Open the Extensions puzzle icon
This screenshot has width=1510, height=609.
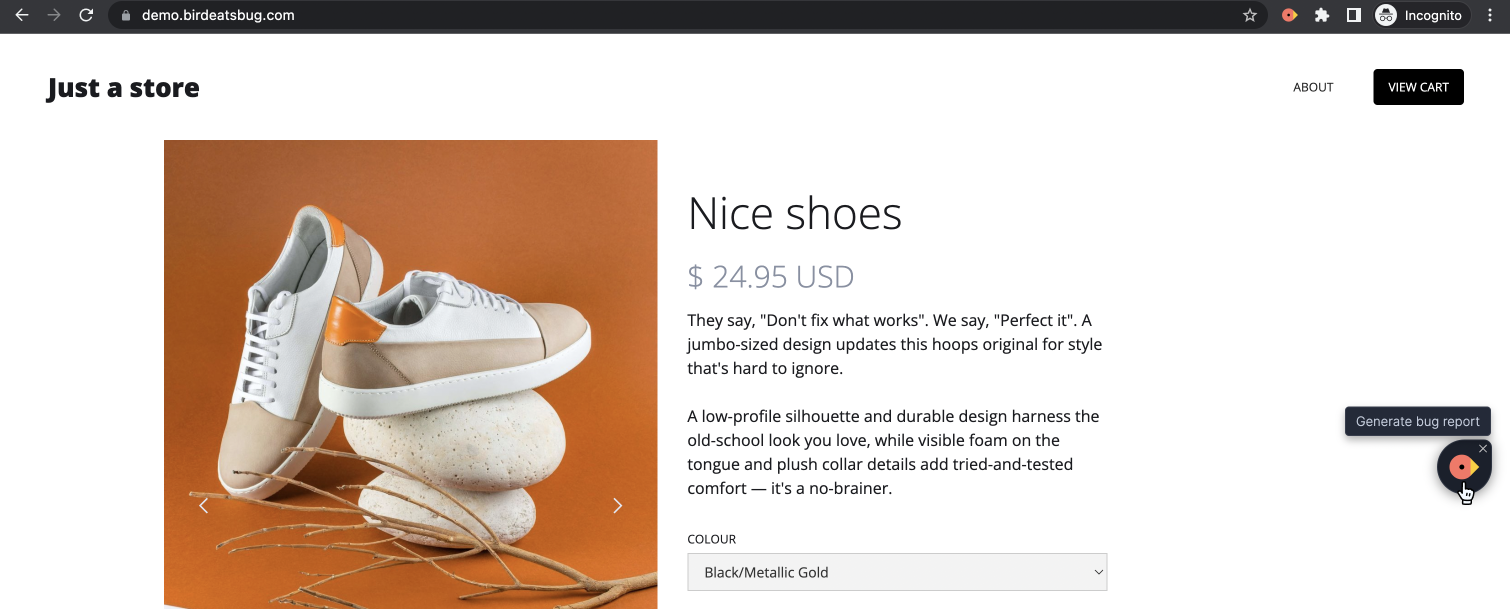[1322, 15]
